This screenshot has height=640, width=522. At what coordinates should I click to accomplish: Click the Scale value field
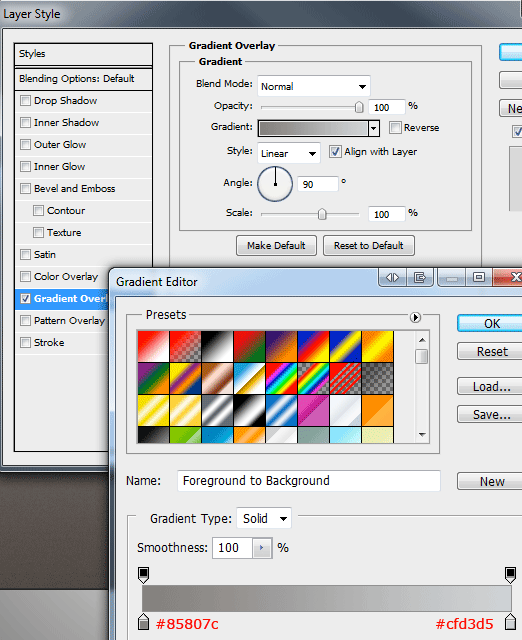[387, 214]
